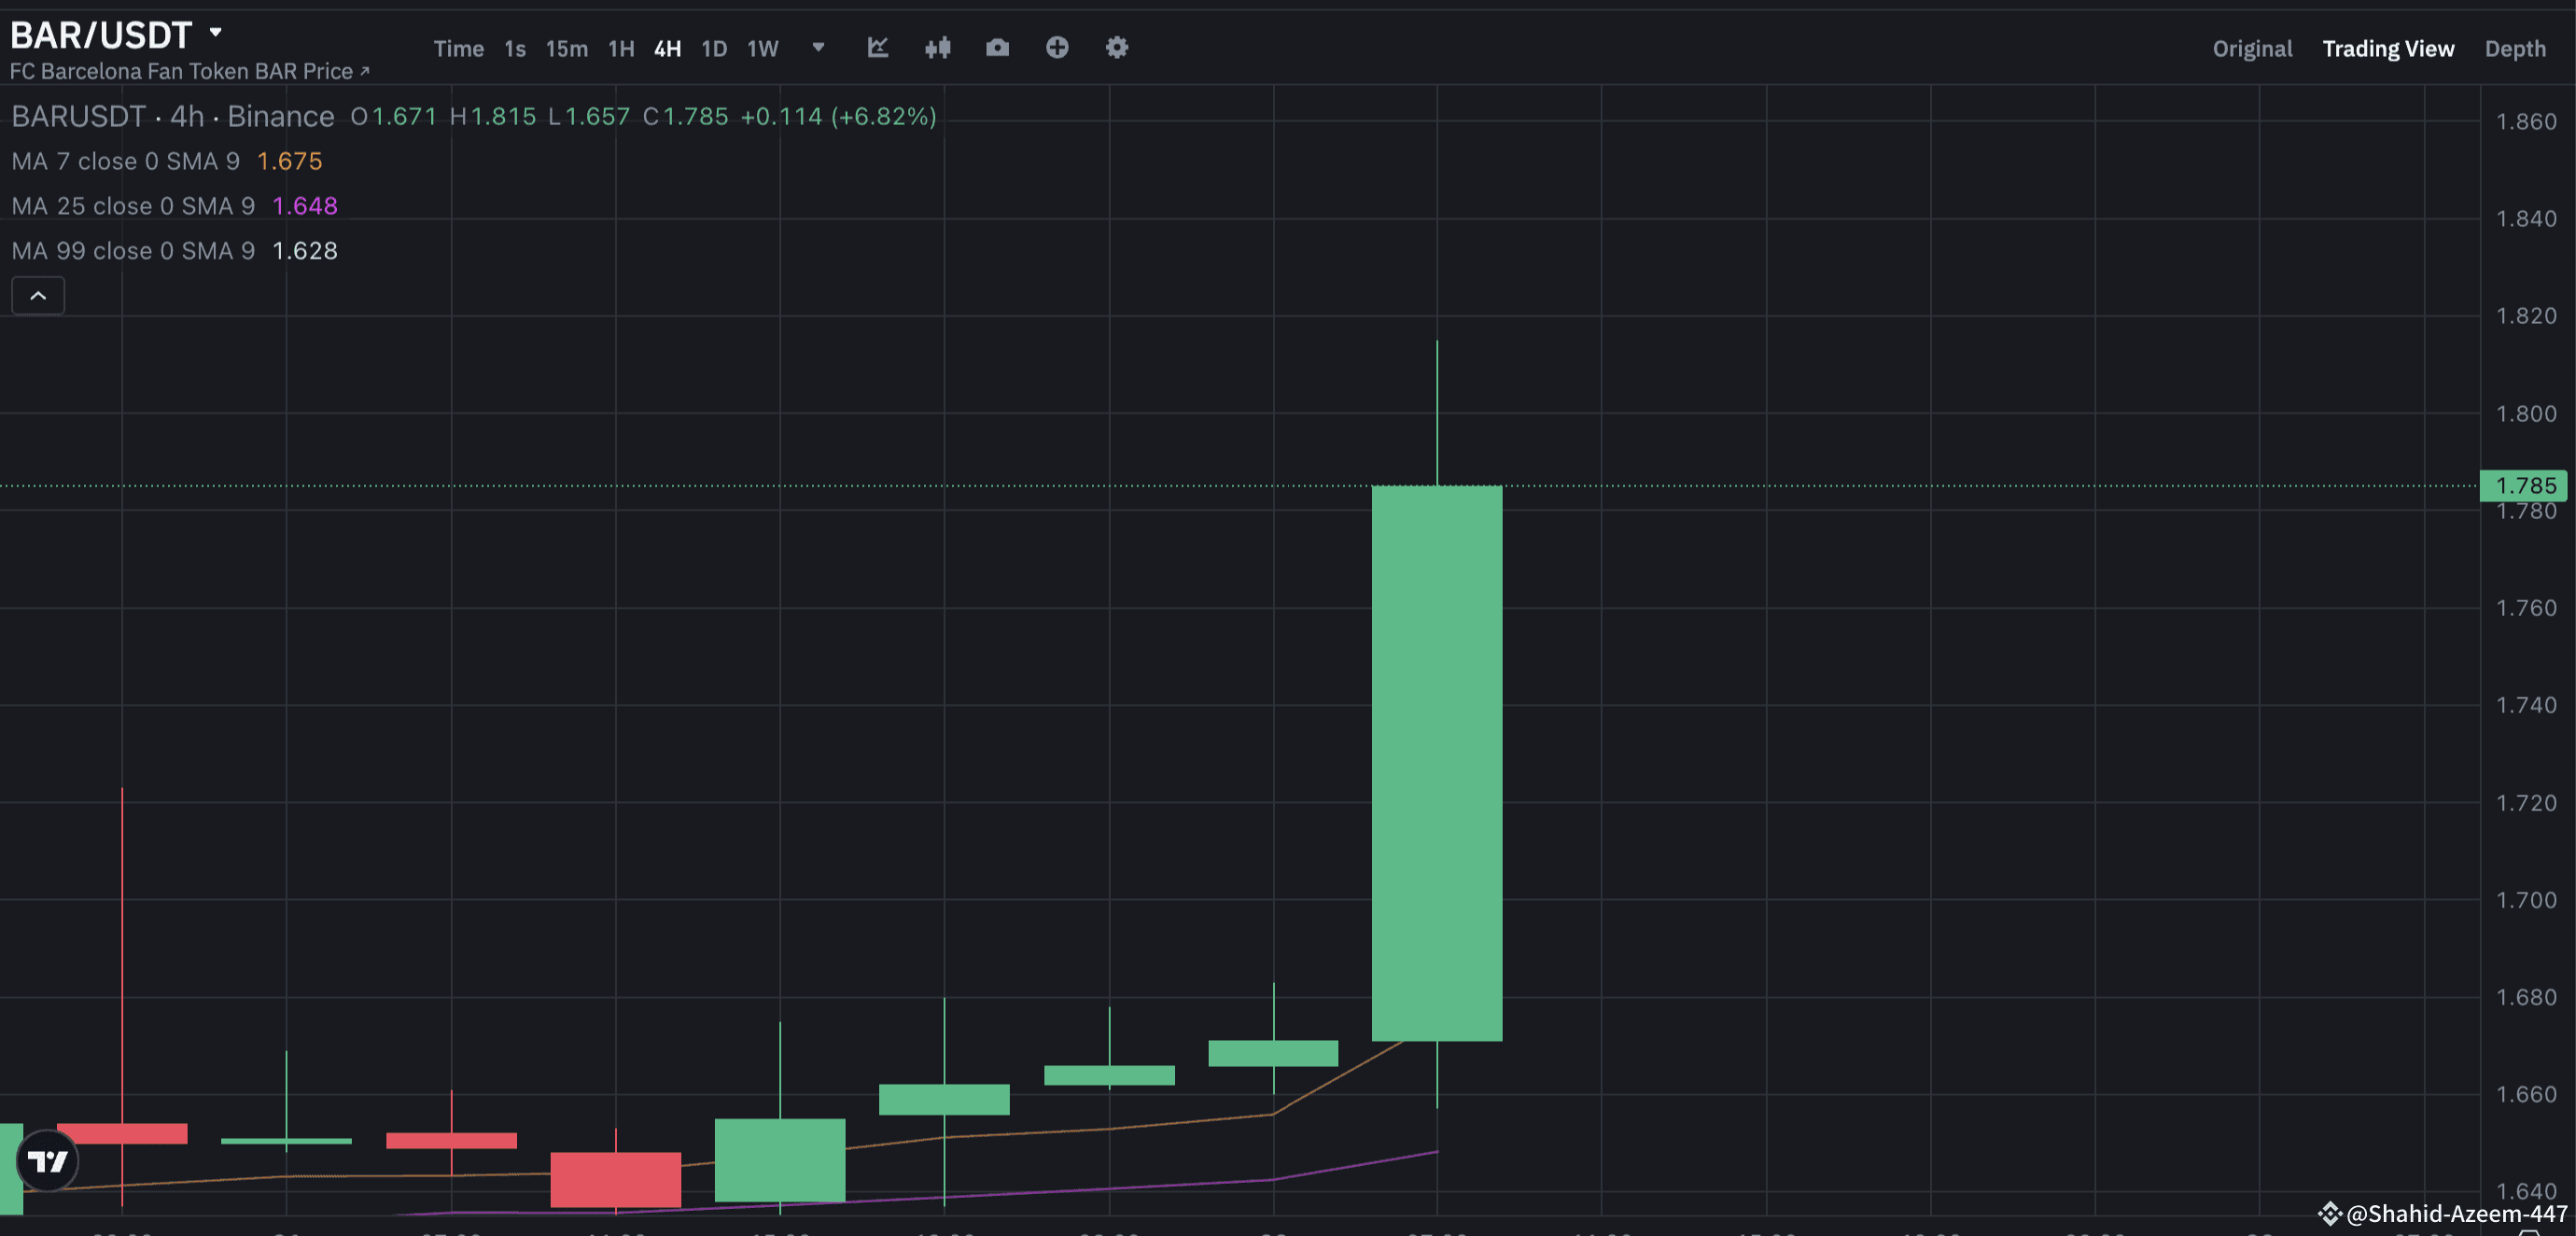This screenshot has height=1236, width=2576.
Task: Click the +0.114 (+6.82%) change value
Action: click(838, 116)
